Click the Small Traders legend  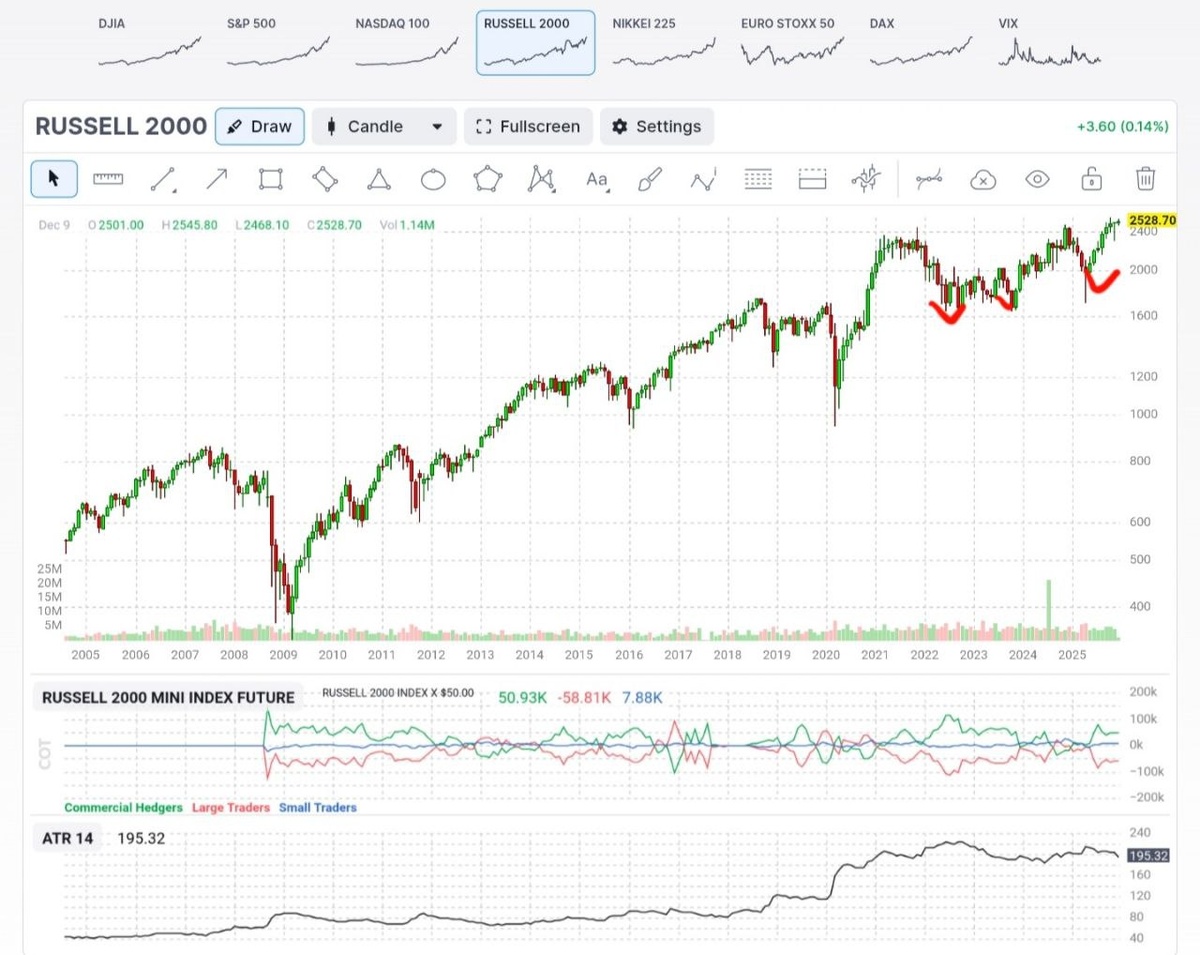pos(318,807)
